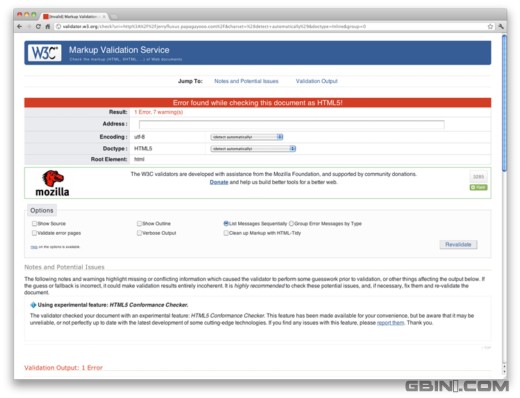520x398 pixels.
Task: Click the Revalidate button
Action: click(458, 244)
